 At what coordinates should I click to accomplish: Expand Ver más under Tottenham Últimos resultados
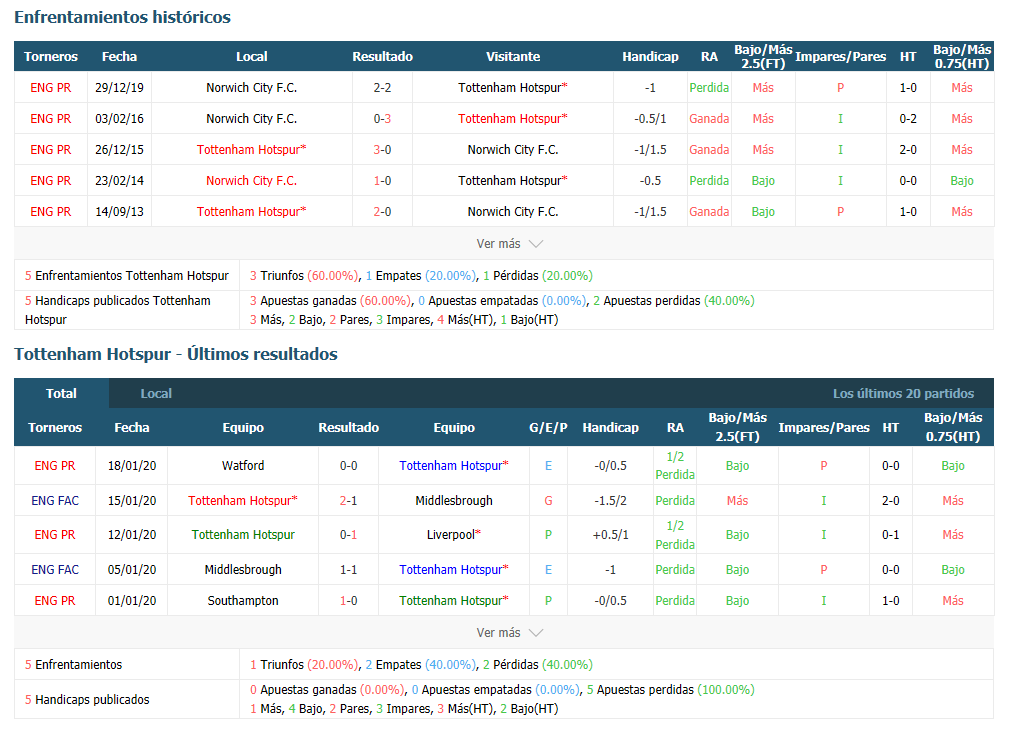coord(509,633)
